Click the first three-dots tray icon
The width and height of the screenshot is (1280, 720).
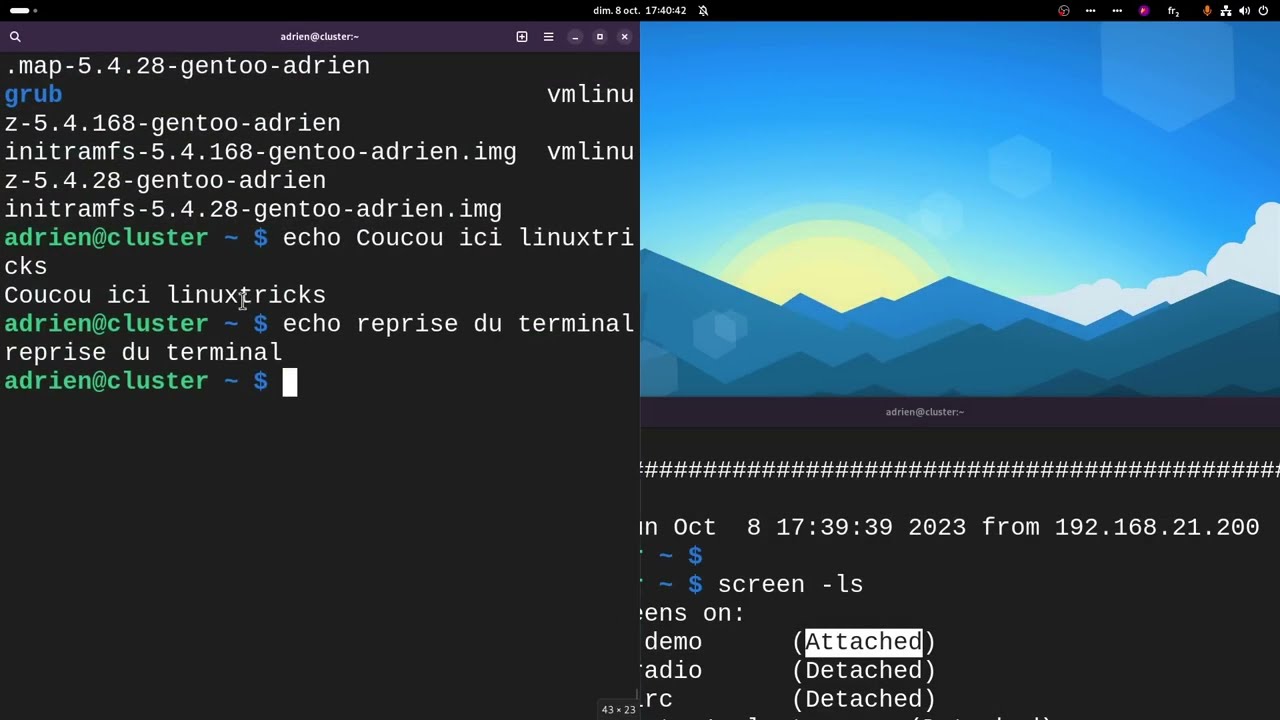point(1090,10)
